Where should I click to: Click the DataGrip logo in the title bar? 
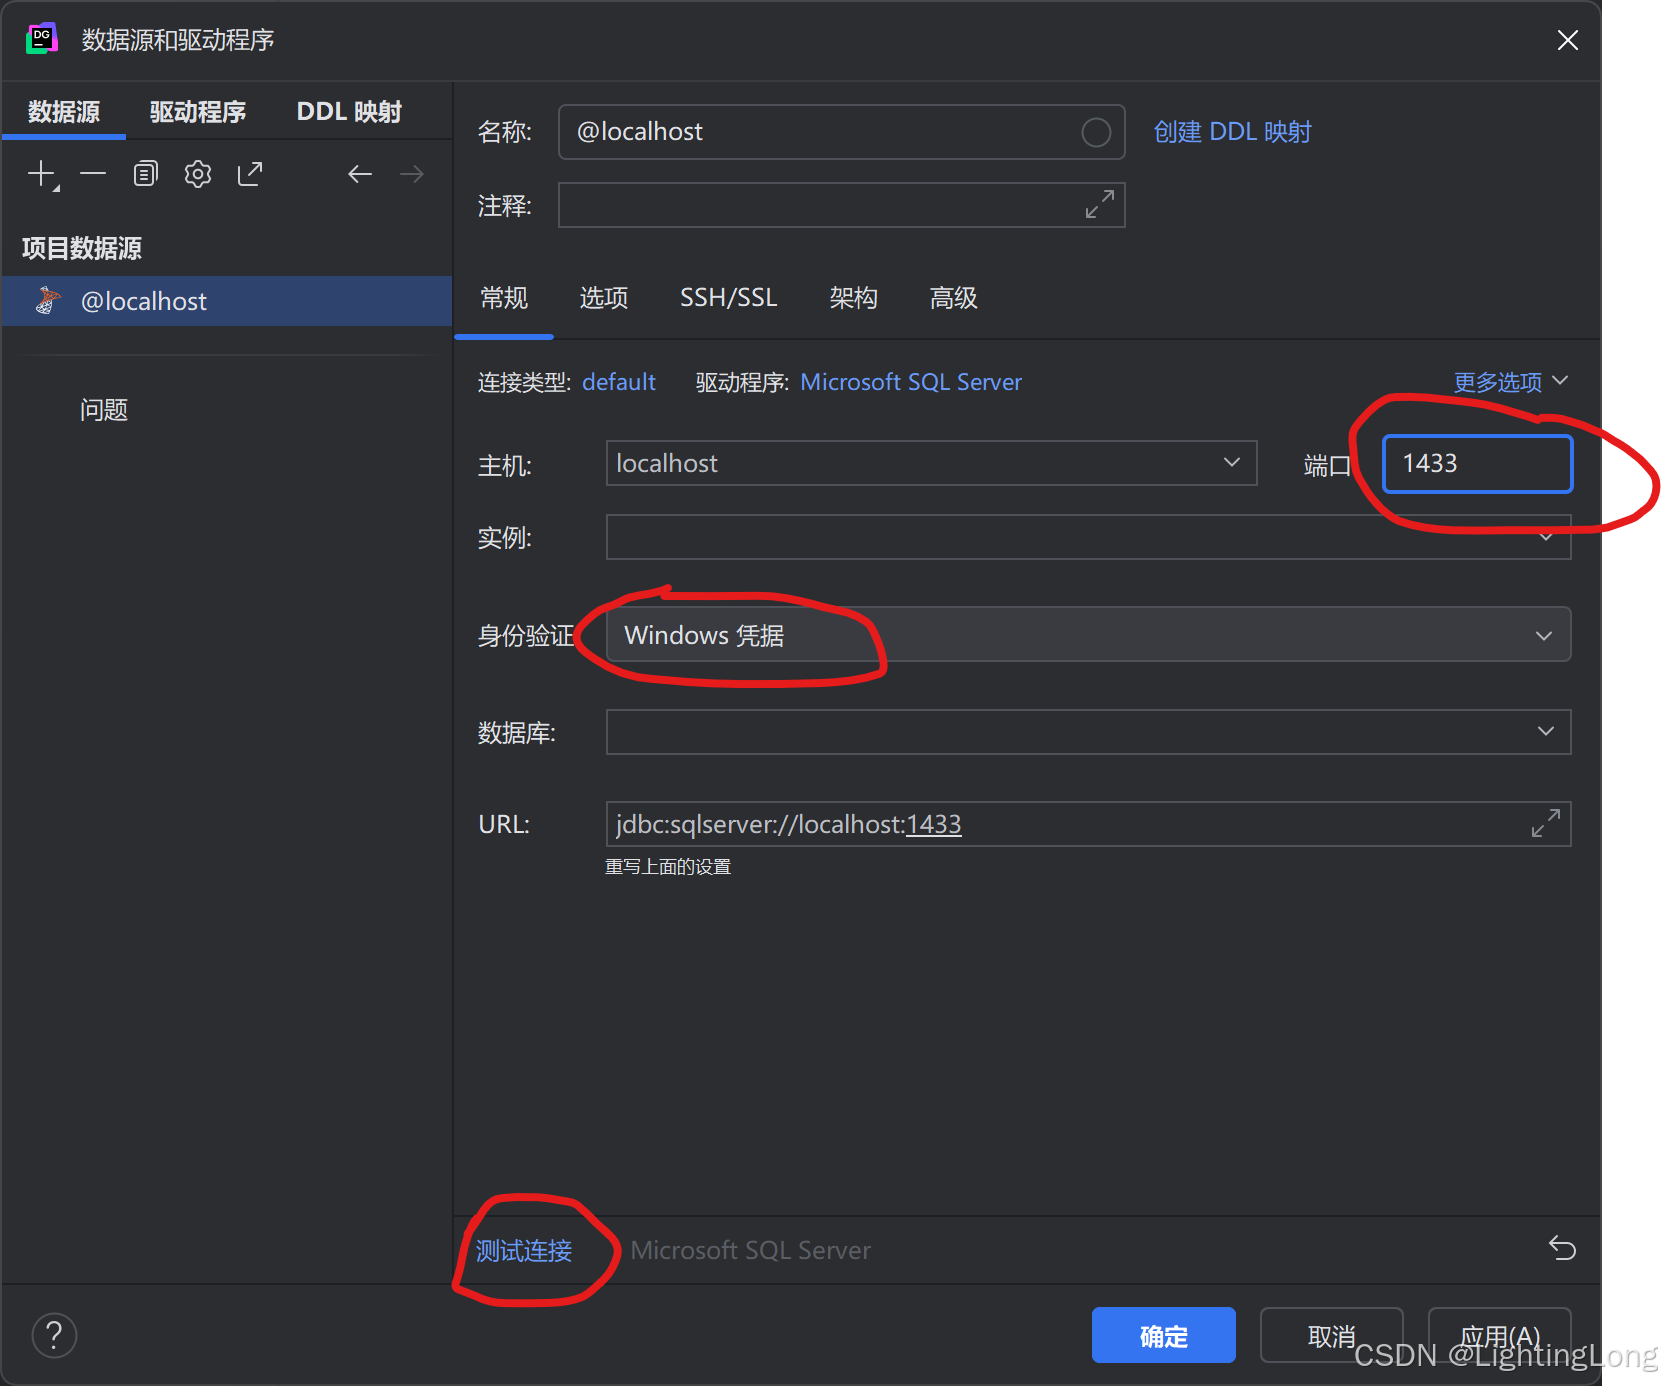point(42,39)
